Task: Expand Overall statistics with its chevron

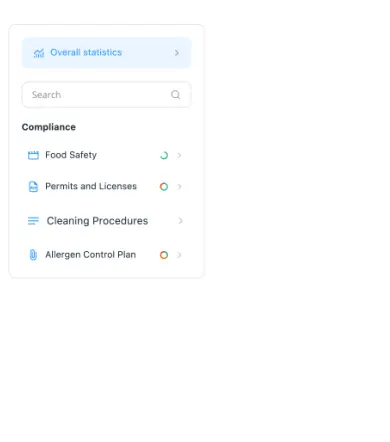Action: 177,53
